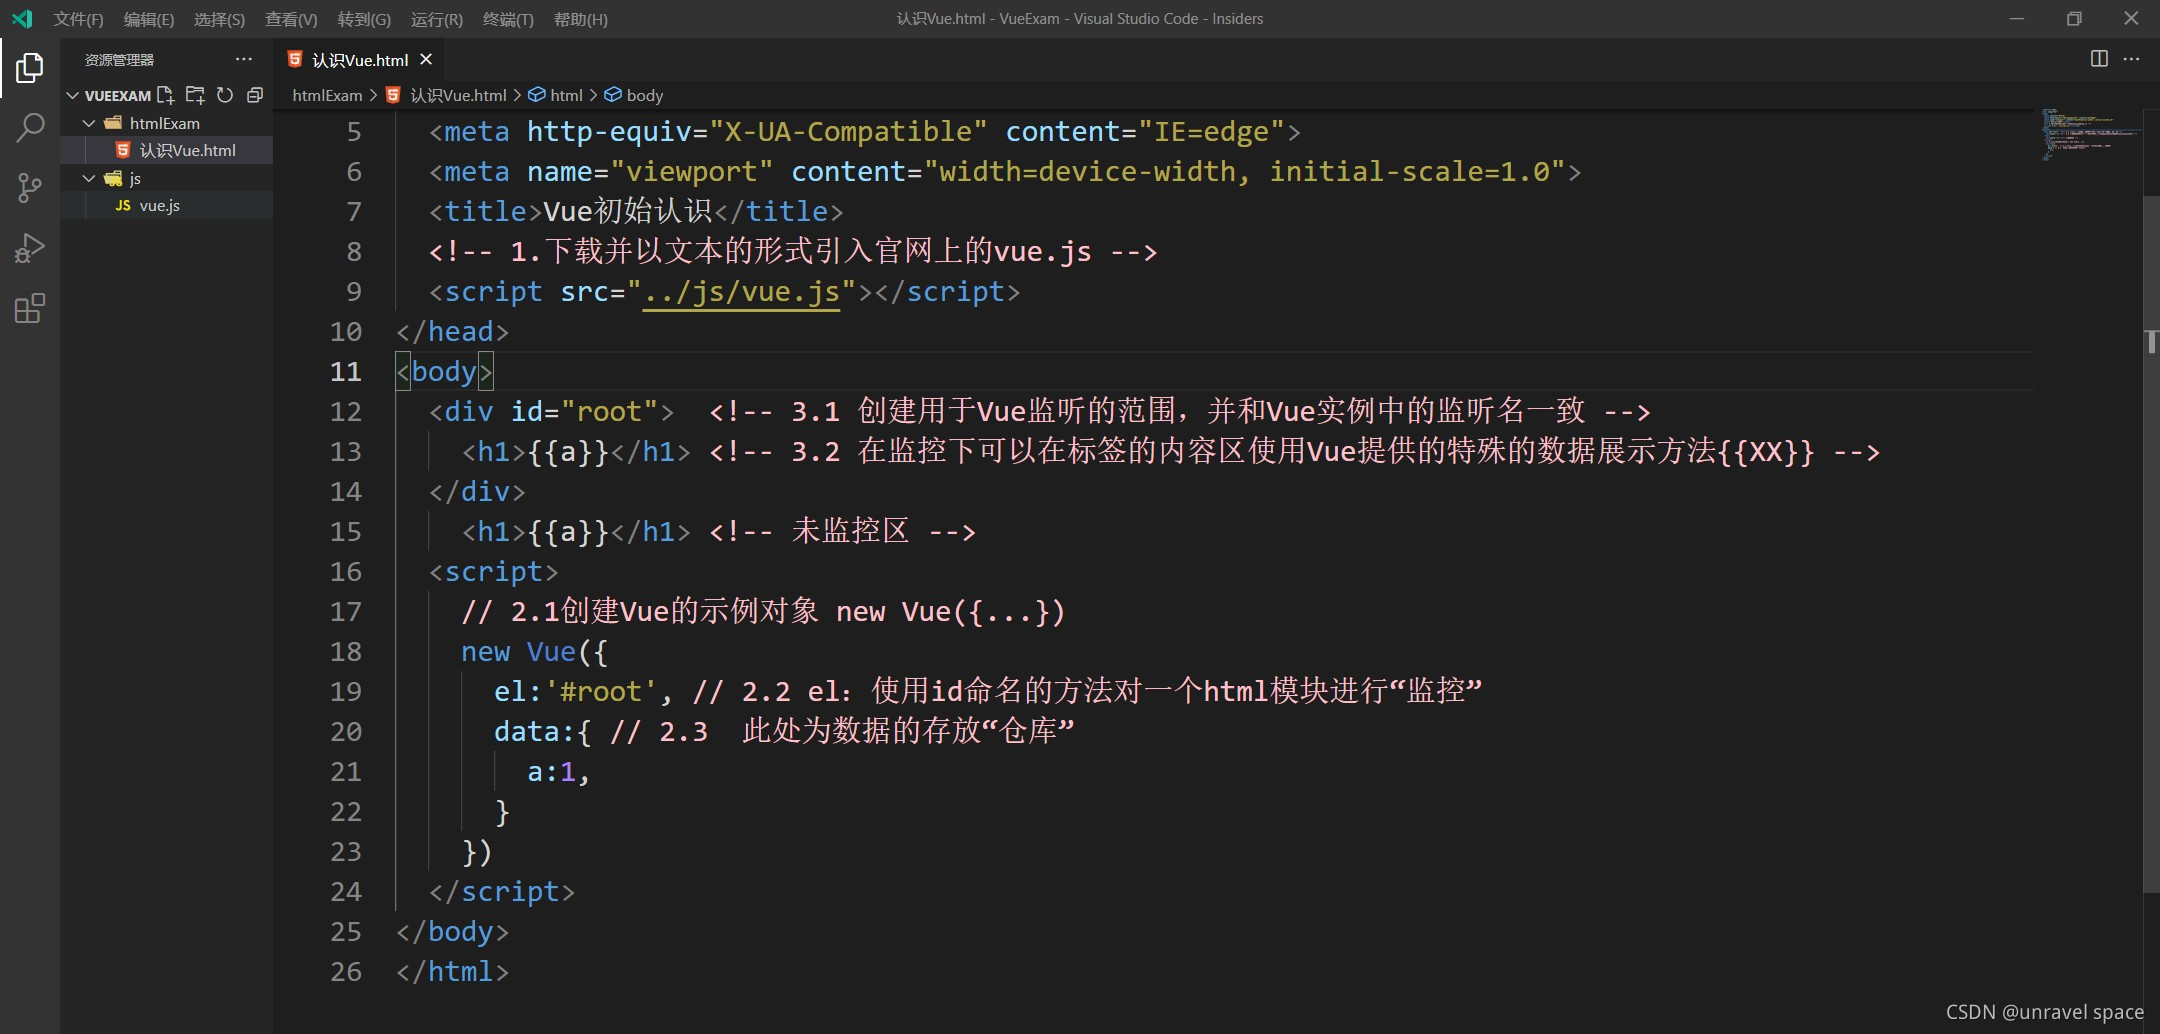This screenshot has width=2160, height=1034.
Task: Click a:1, on line 21
Action: pos(559,772)
